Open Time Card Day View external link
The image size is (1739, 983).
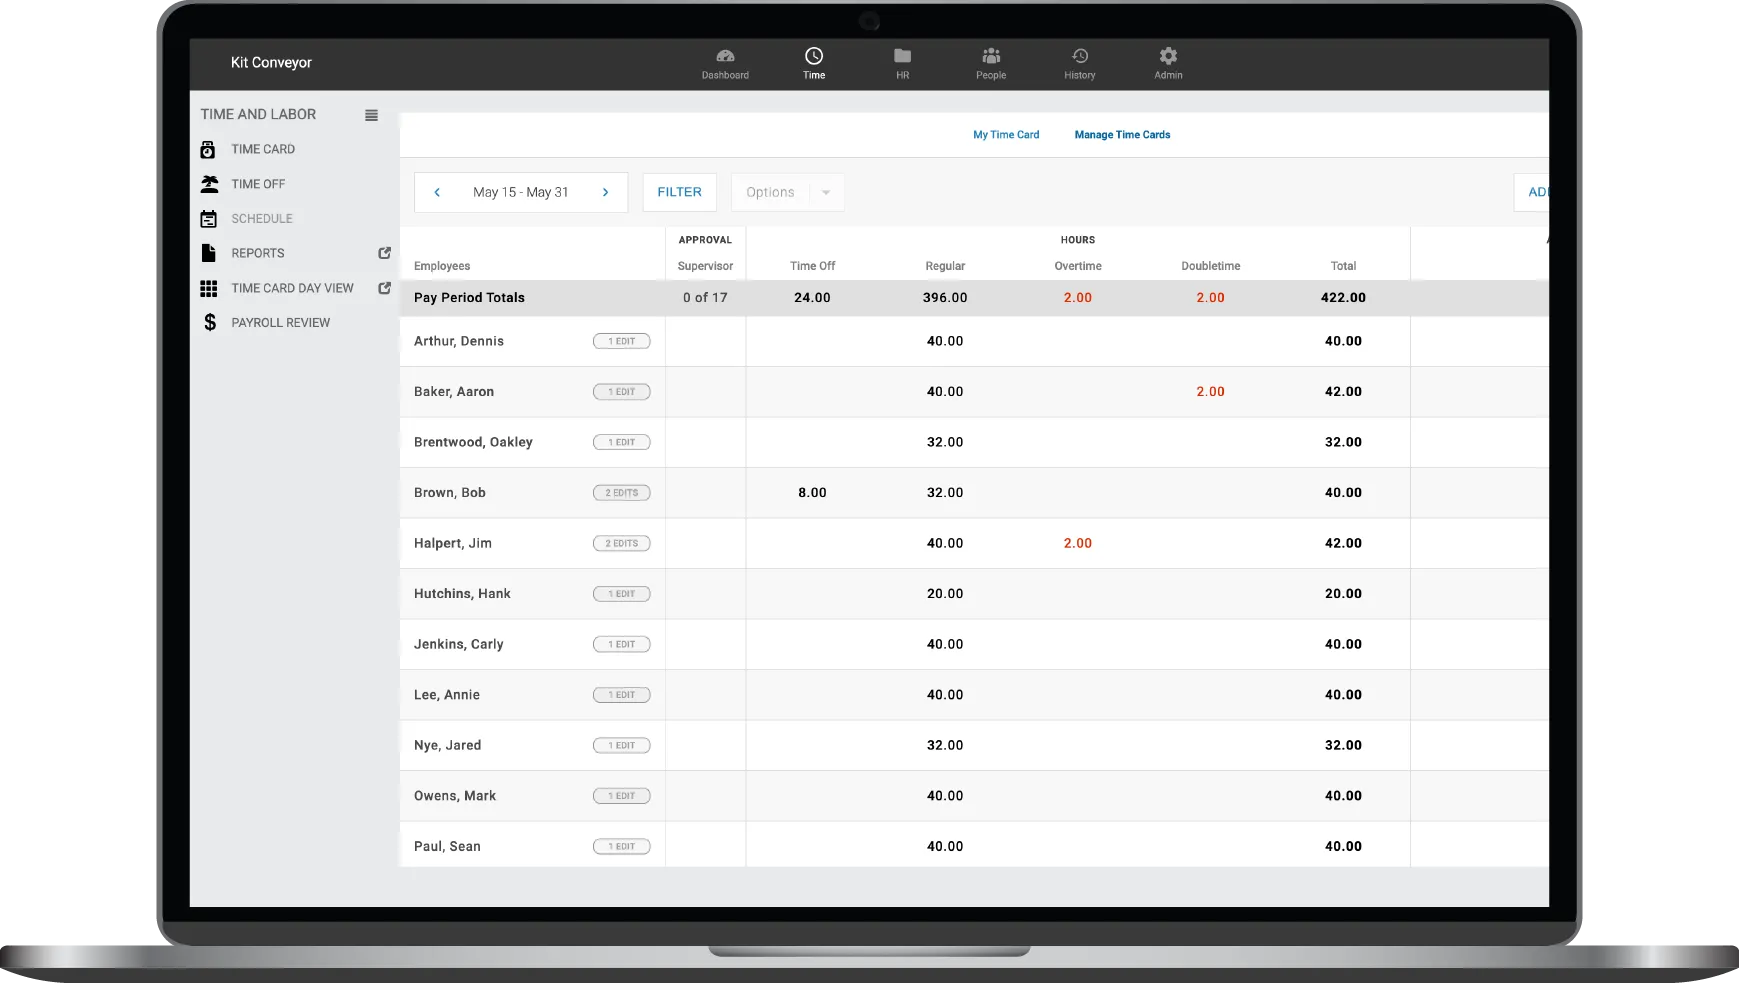point(384,288)
